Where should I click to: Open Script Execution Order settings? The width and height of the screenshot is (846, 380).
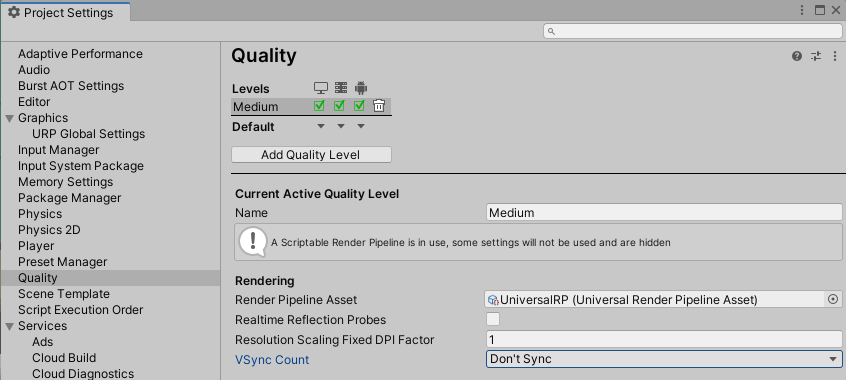[x=80, y=310]
